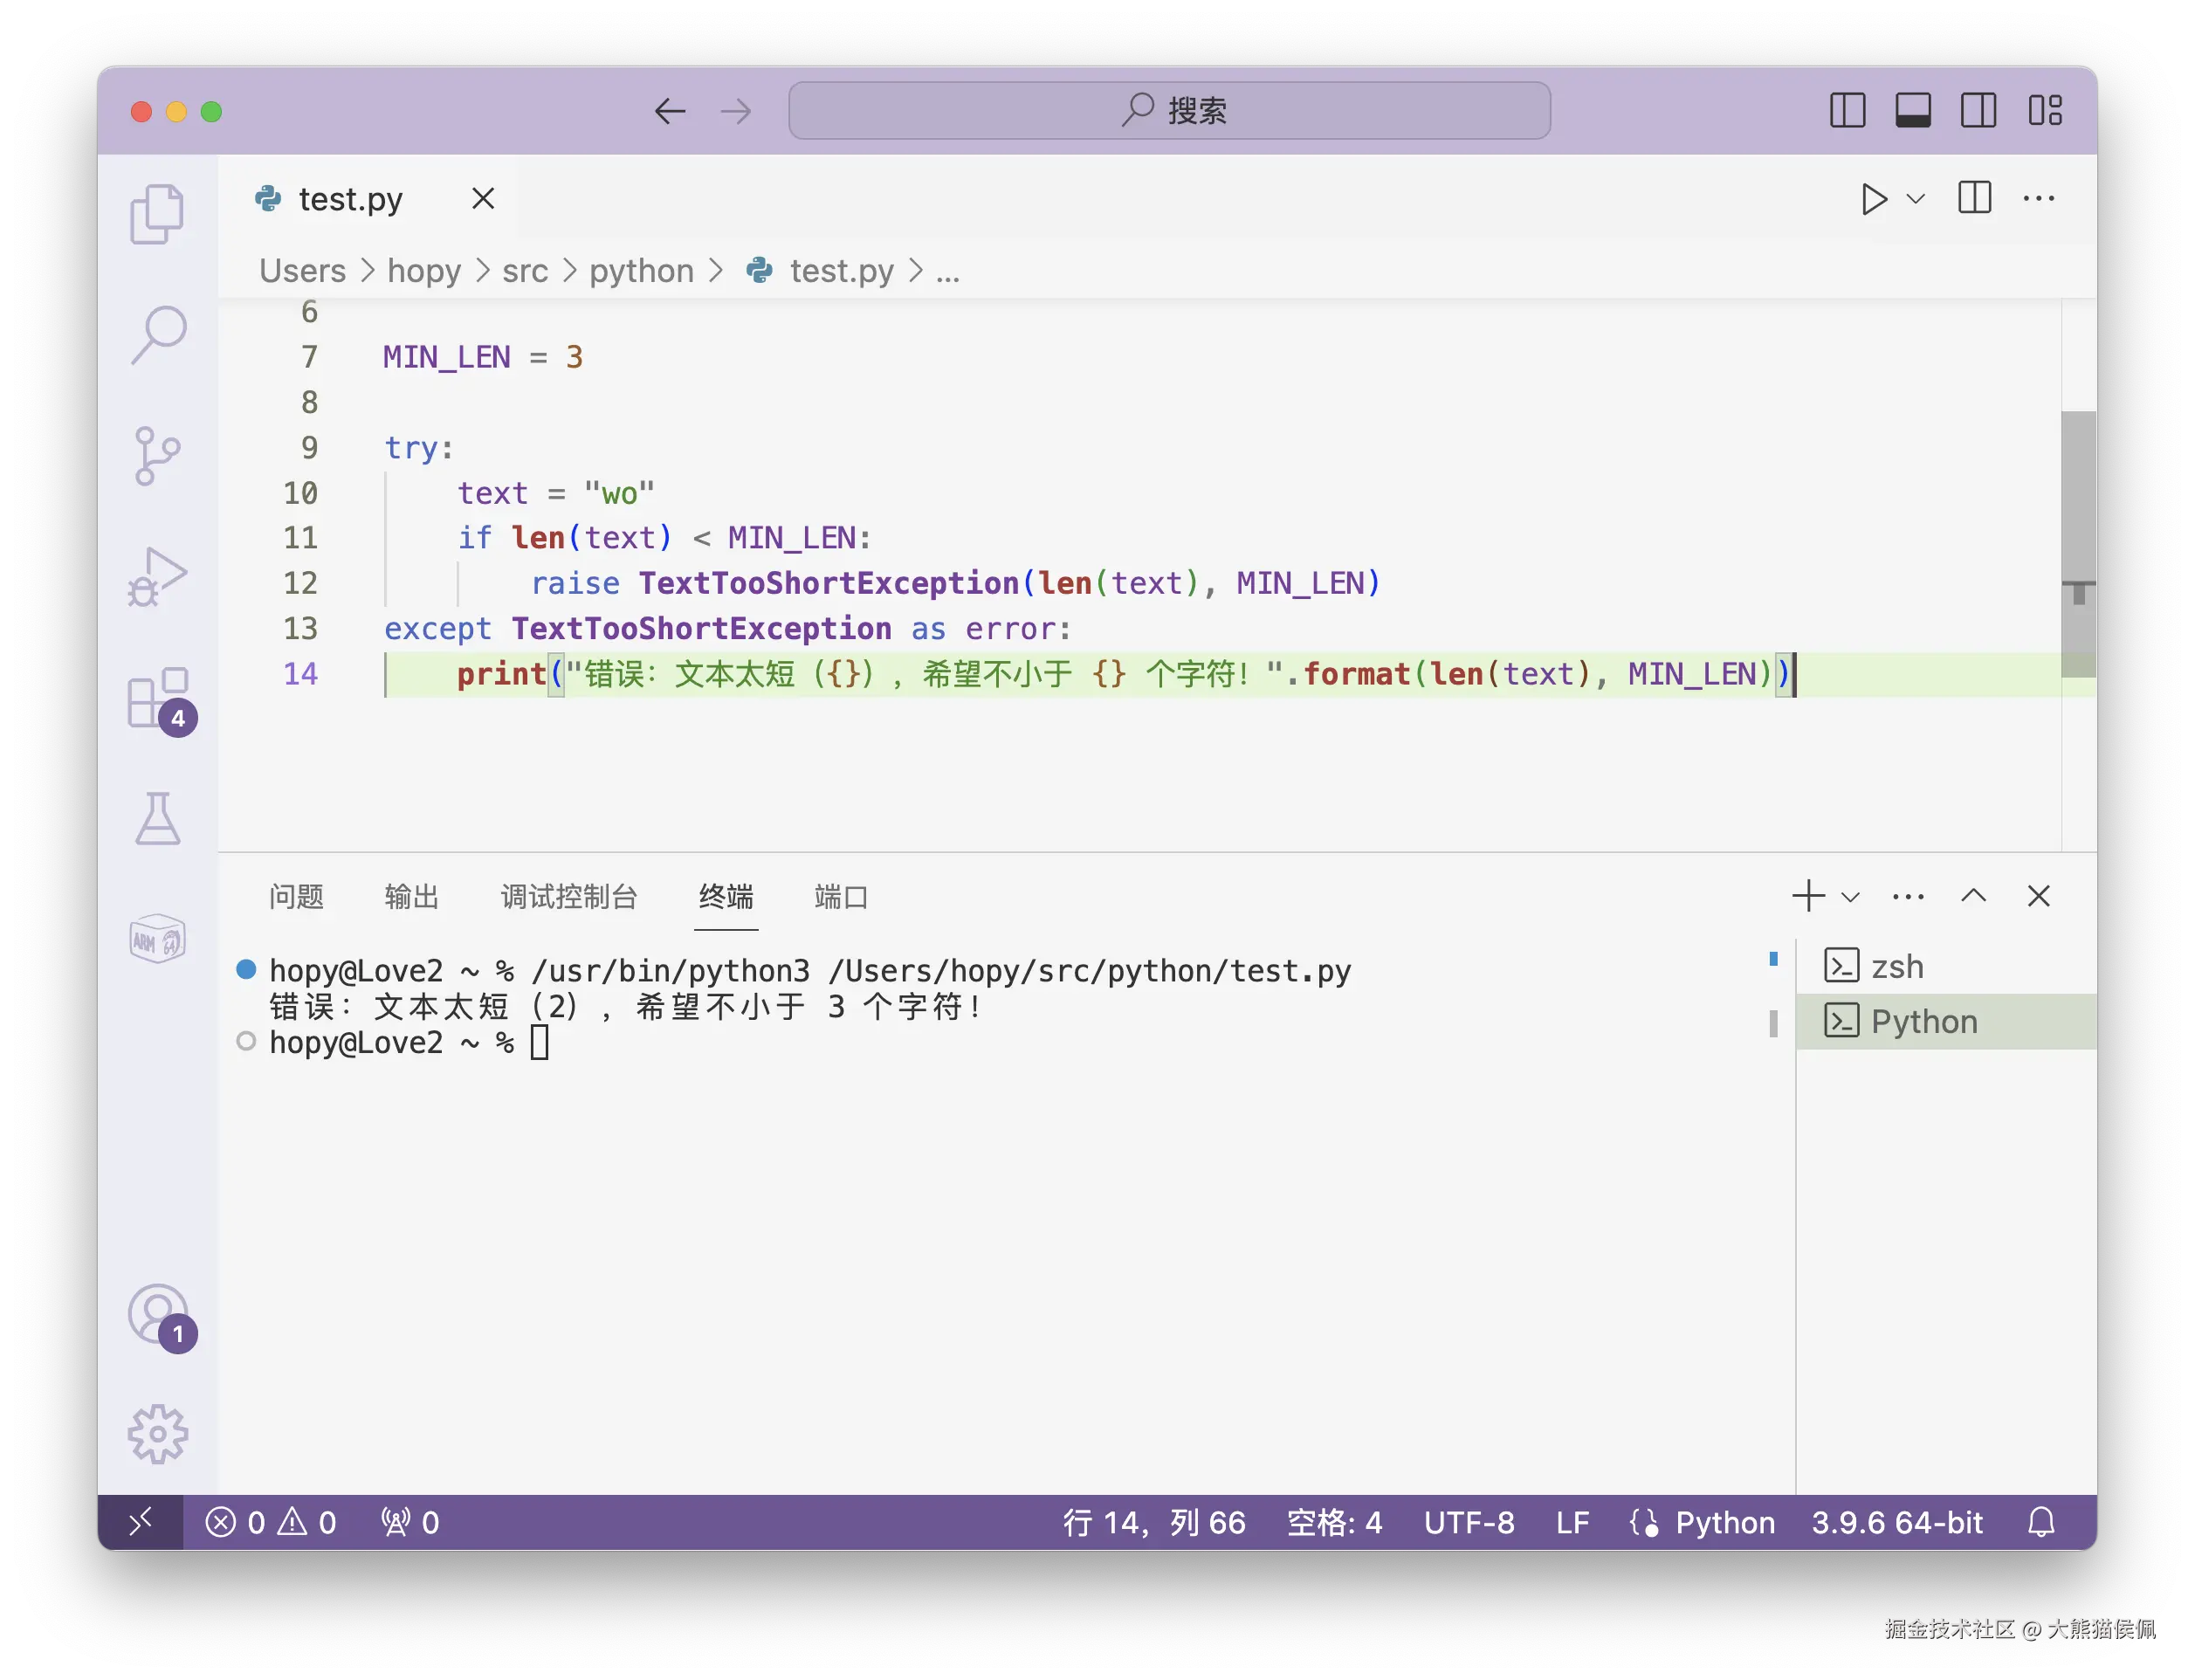
Task: Switch to the 调试控制台 panel tab
Action: pyautogui.click(x=568, y=897)
